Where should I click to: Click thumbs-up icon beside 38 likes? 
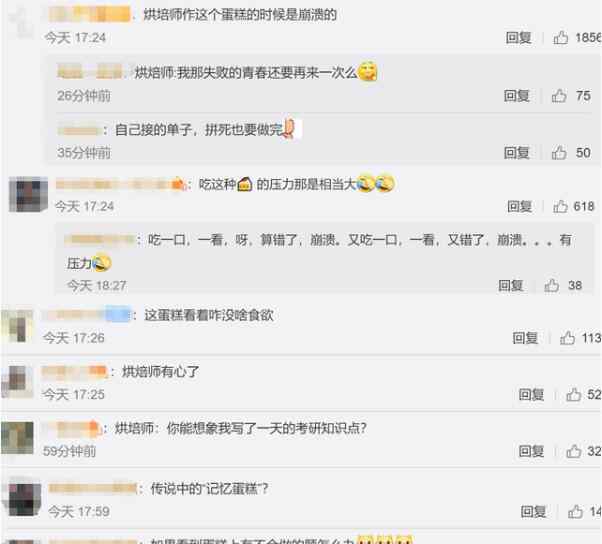(551, 285)
